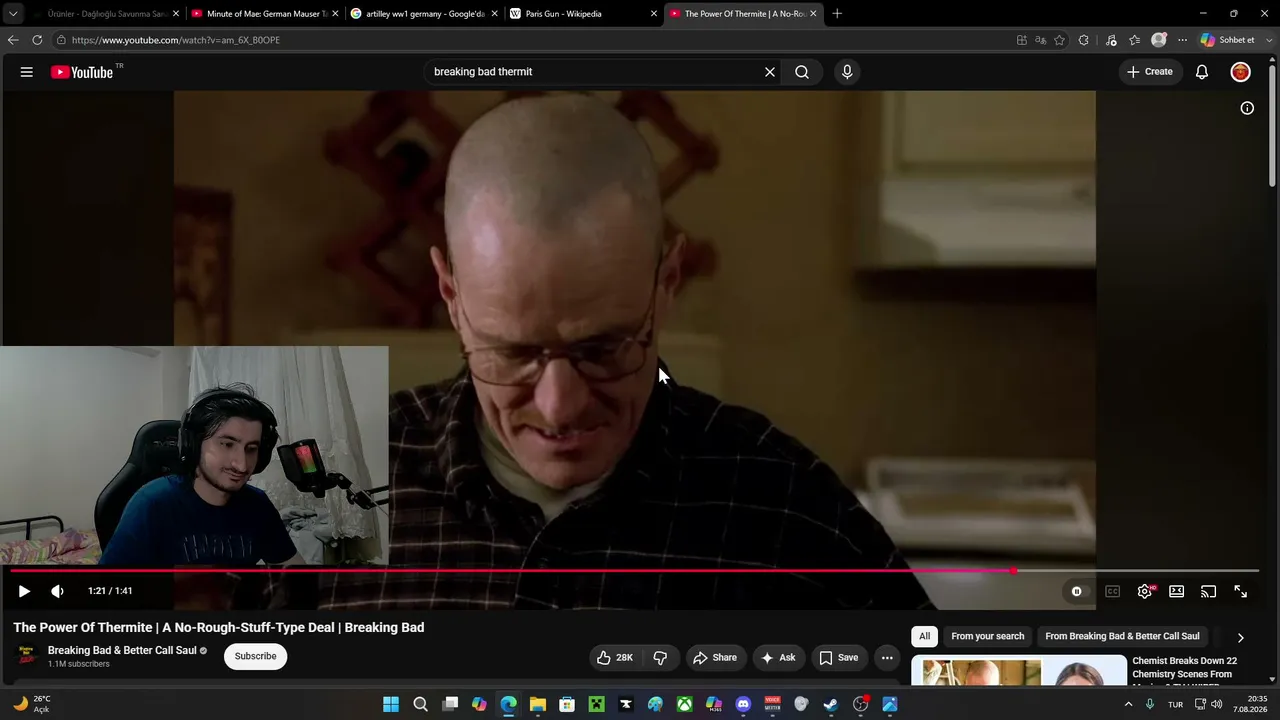Image resolution: width=1280 pixels, height=720 pixels.
Task: Open the Microsoft Store from the taskbar
Action: (x=567, y=704)
